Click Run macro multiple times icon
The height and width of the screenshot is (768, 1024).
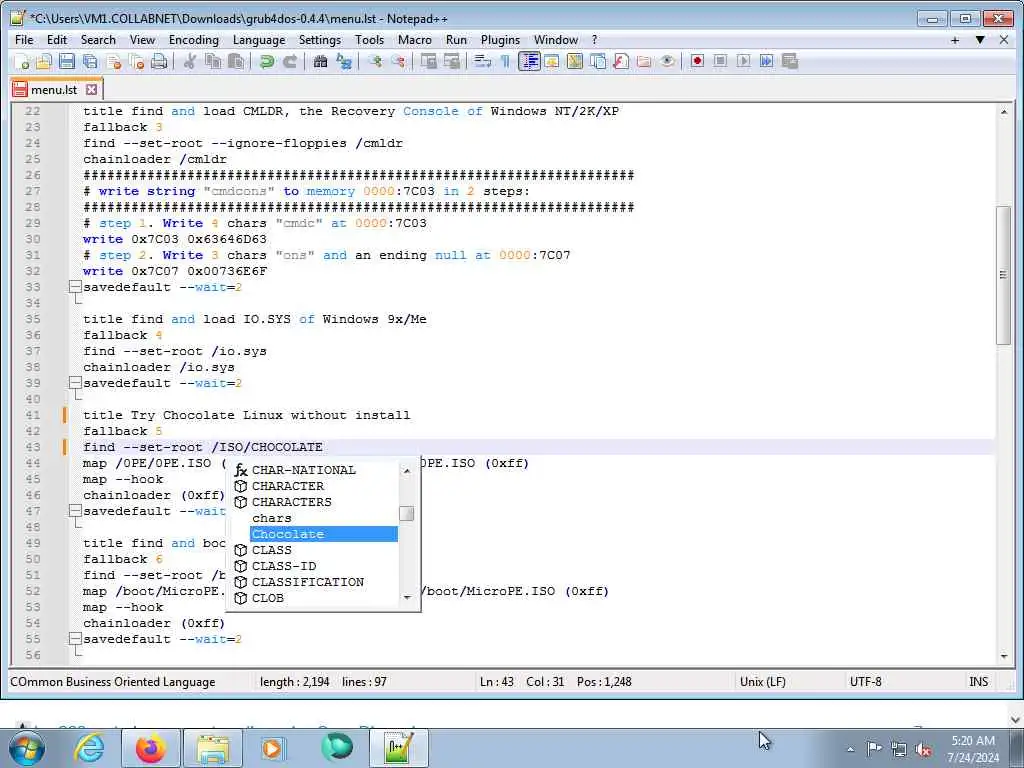pos(767,61)
